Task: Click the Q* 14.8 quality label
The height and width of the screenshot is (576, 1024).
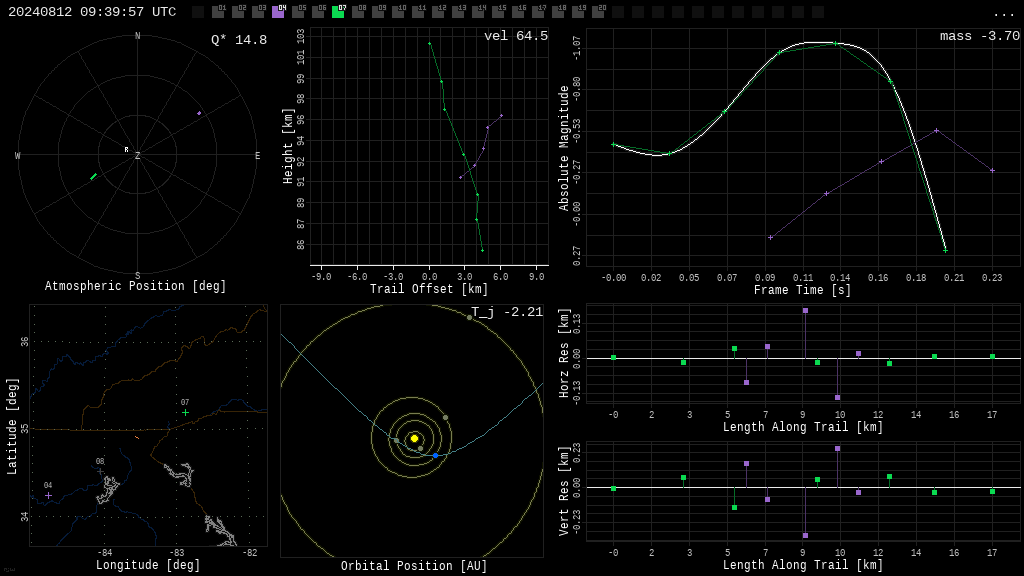Action: (239, 40)
